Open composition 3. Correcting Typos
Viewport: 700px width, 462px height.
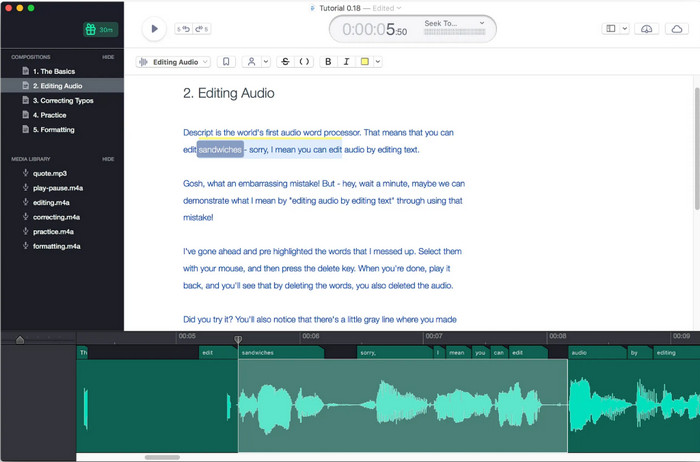tap(62, 100)
